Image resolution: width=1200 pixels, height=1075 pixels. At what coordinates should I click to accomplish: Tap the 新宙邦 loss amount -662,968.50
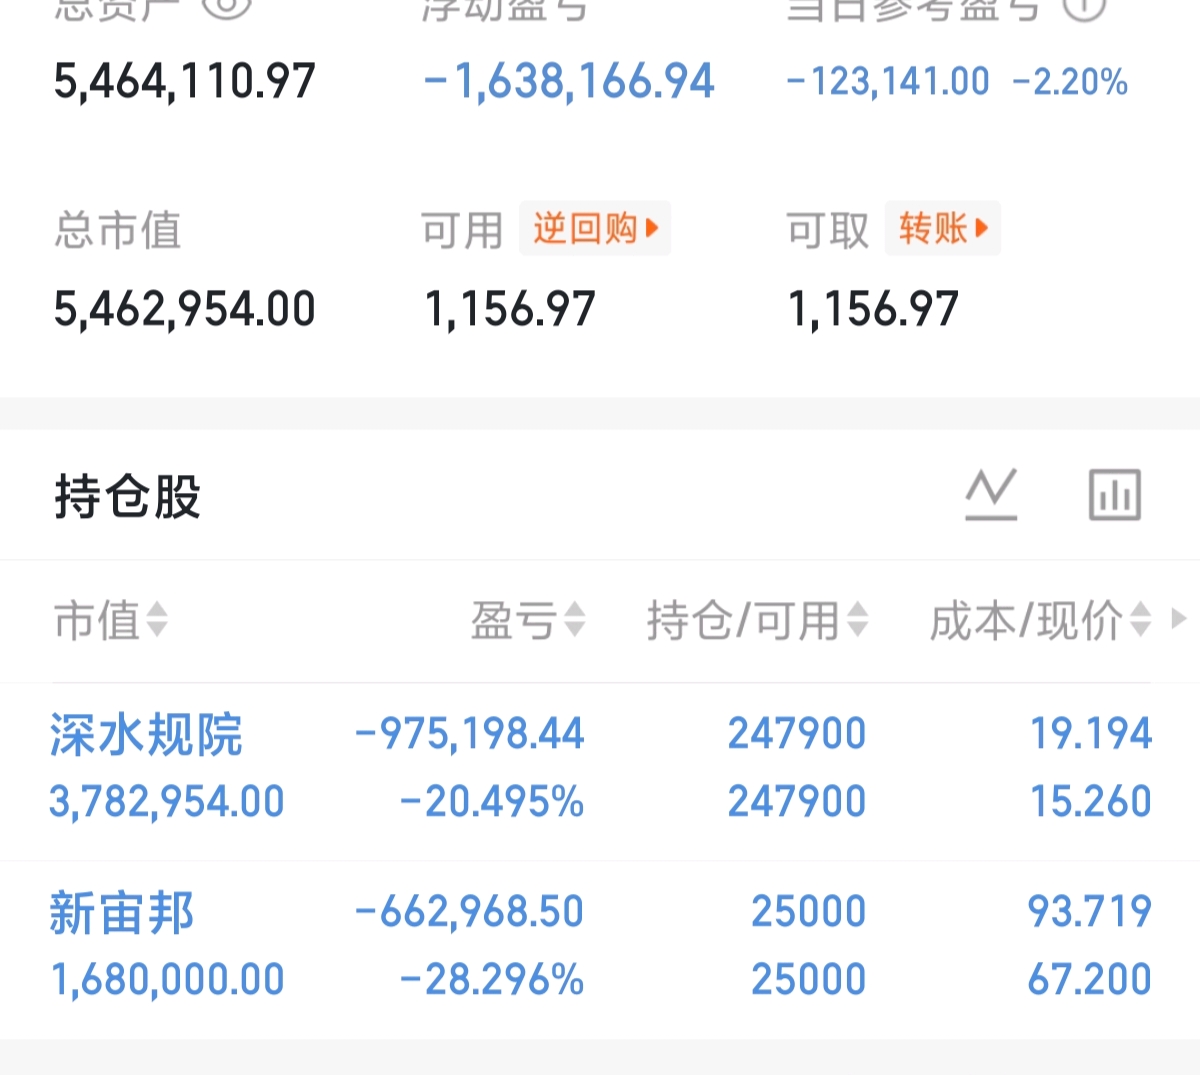469,911
